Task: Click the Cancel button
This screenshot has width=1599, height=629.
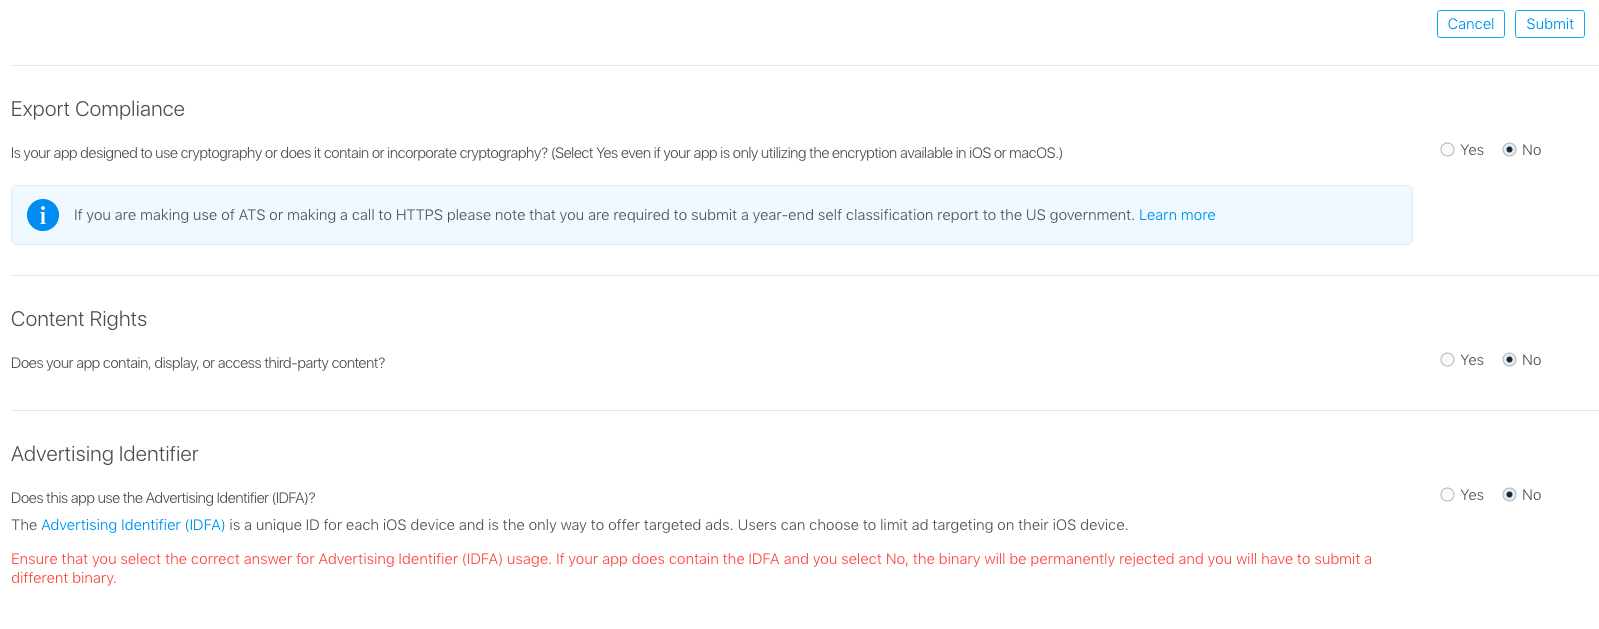Action: coord(1470,24)
